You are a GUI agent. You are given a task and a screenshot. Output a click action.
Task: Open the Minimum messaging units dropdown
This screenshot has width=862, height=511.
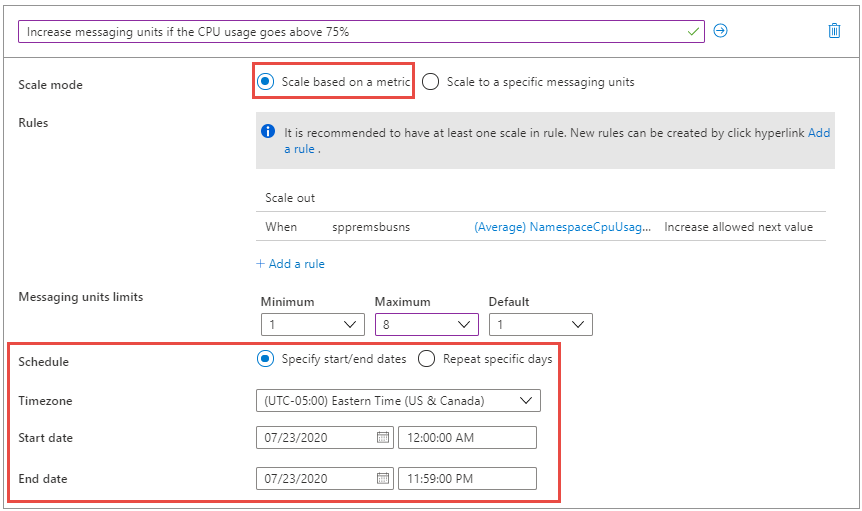pyautogui.click(x=312, y=324)
